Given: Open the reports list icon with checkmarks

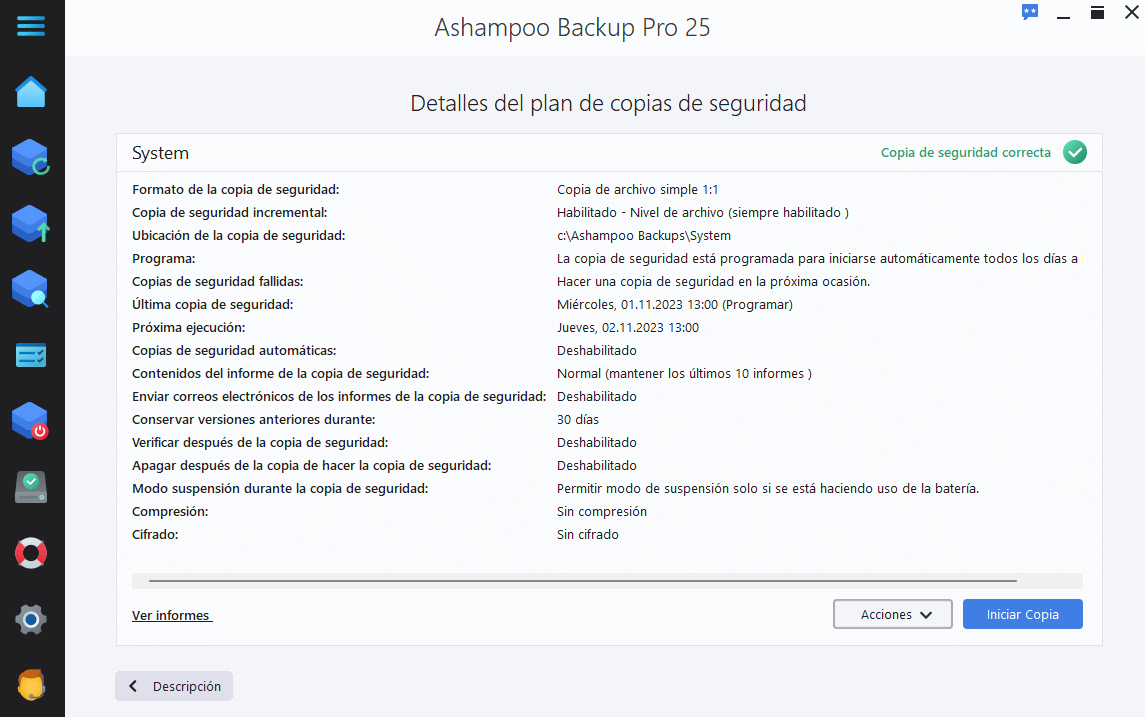Looking at the screenshot, I should pos(31,356).
